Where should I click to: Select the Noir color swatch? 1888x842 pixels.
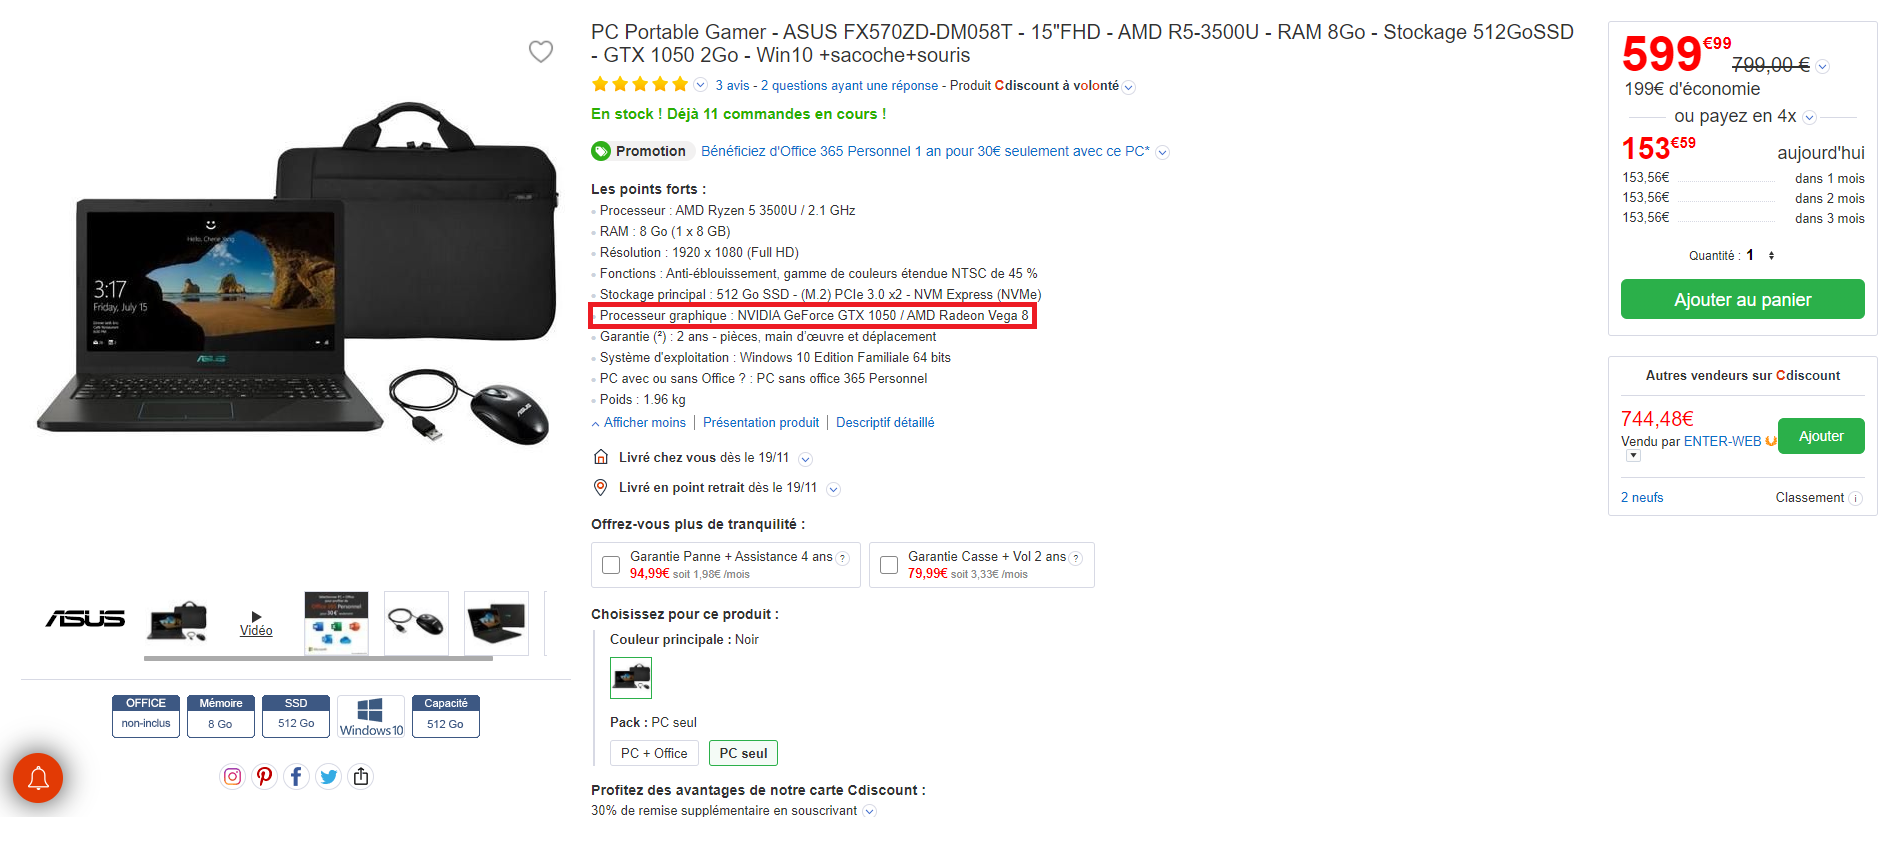pyautogui.click(x=631, y=678)
